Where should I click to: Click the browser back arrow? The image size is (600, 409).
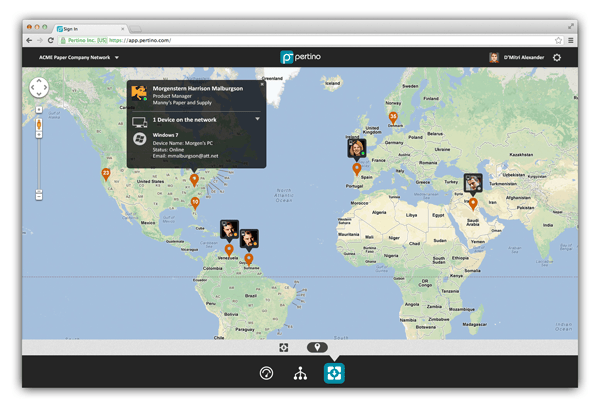point(29,40)
